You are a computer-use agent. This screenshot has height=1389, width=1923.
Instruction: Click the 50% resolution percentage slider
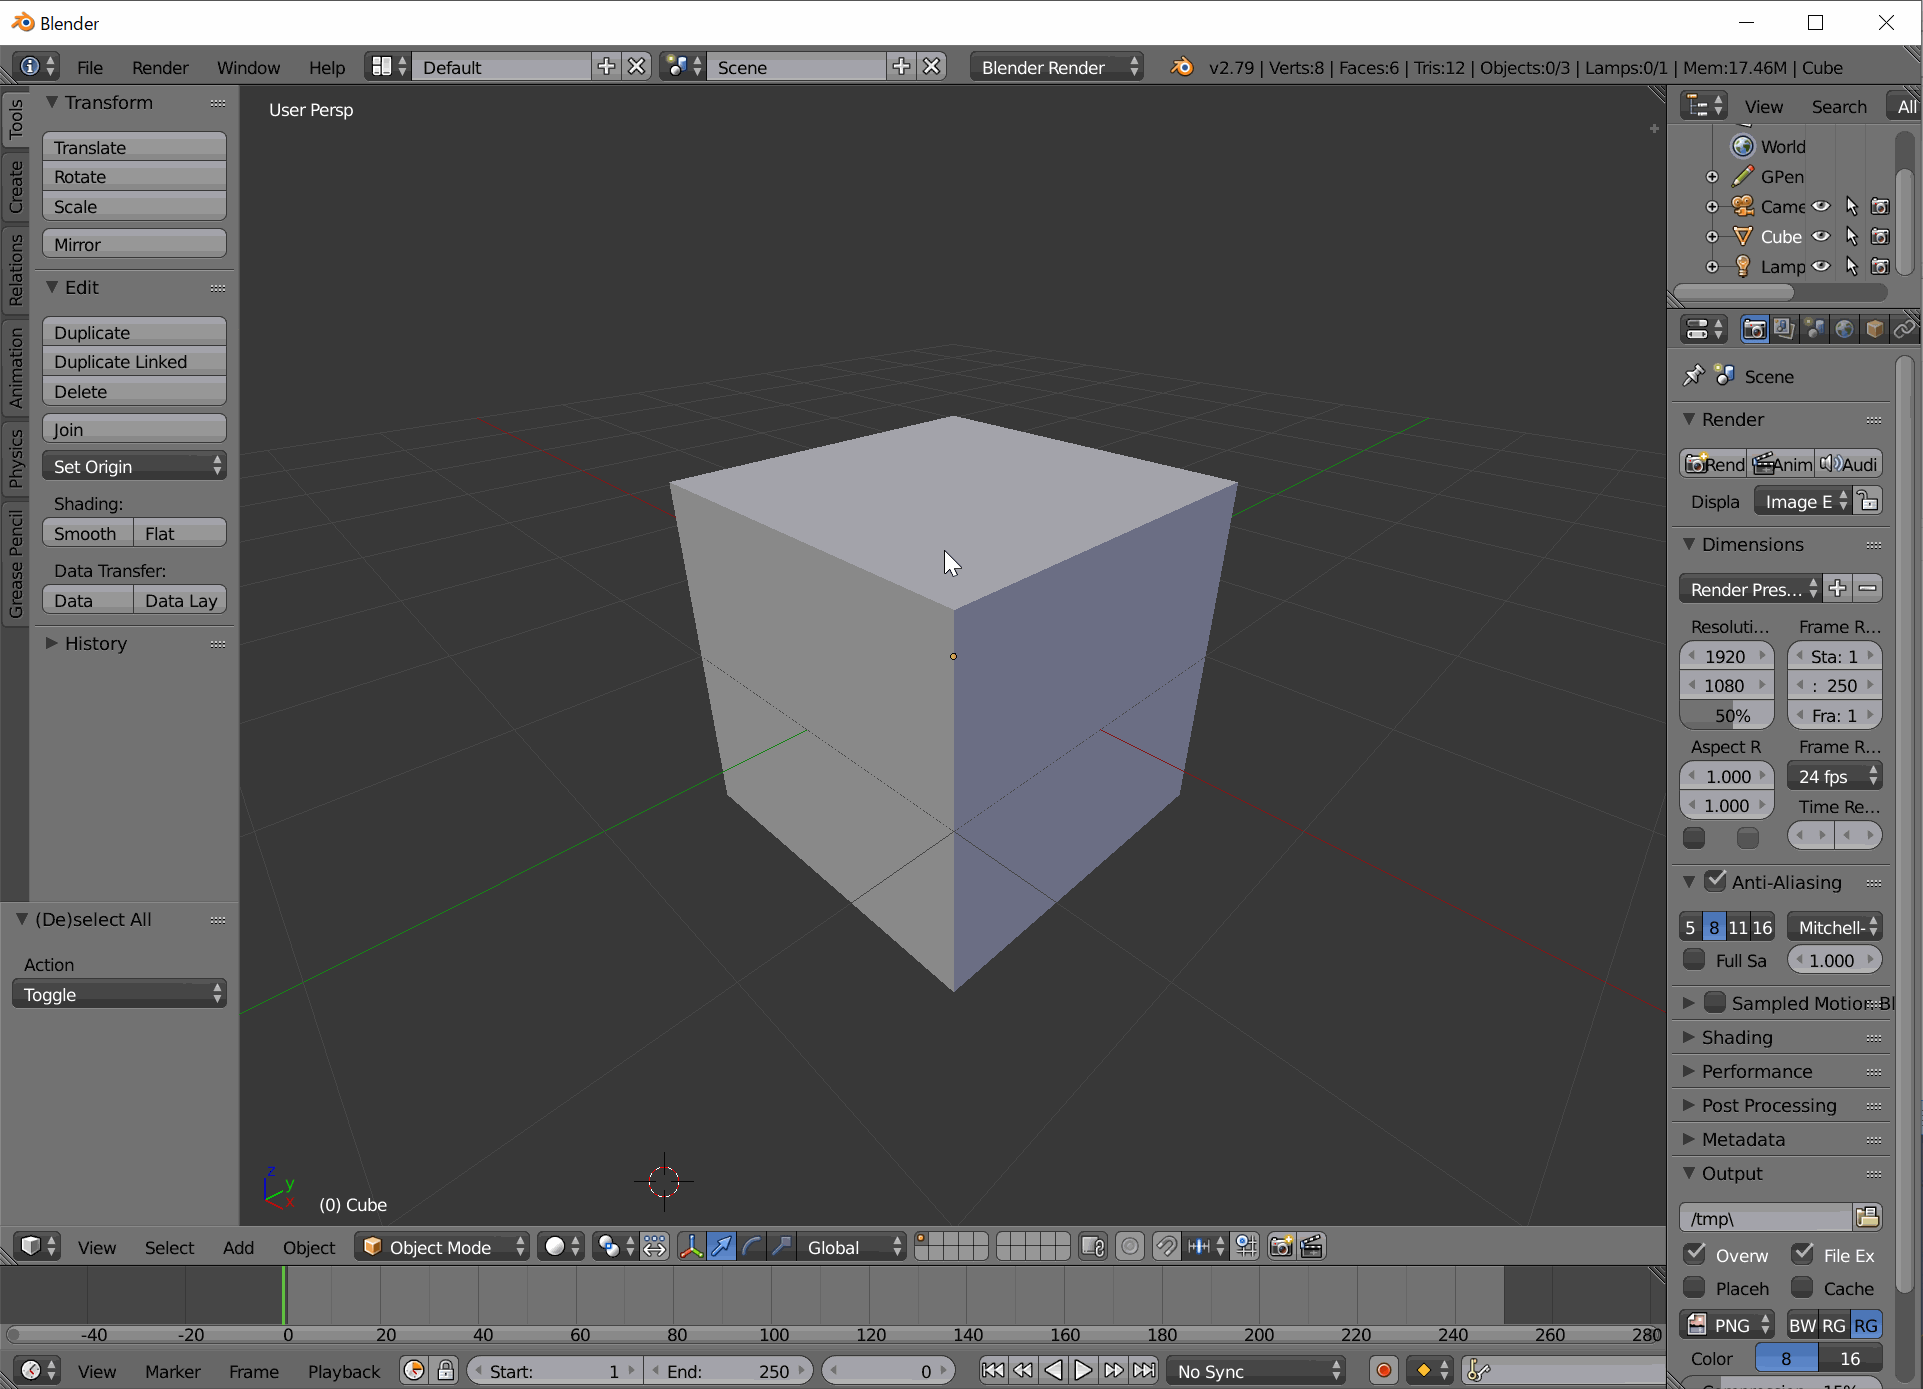(x=1726, y=716)
